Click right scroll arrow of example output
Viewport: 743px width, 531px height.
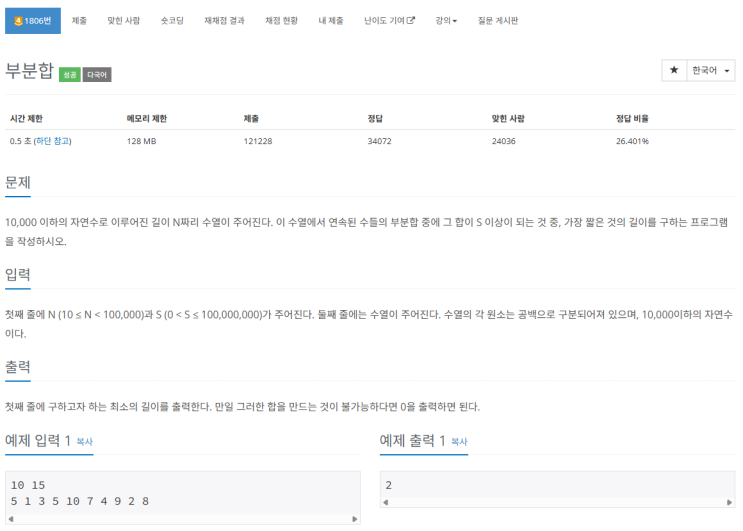pyautogui.click(x=729, y=503)
